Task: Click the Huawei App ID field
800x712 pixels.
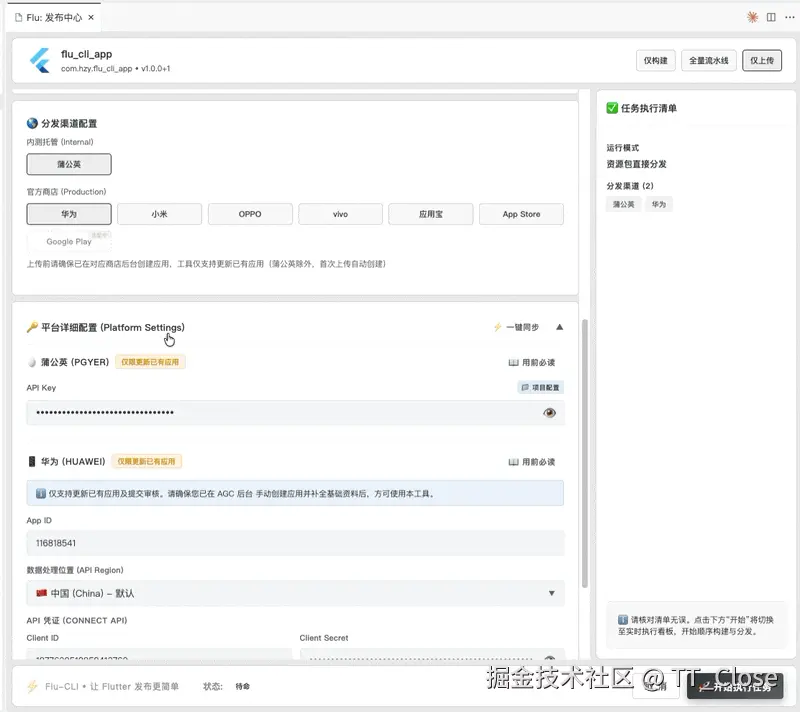Action: tap(295, 543)
